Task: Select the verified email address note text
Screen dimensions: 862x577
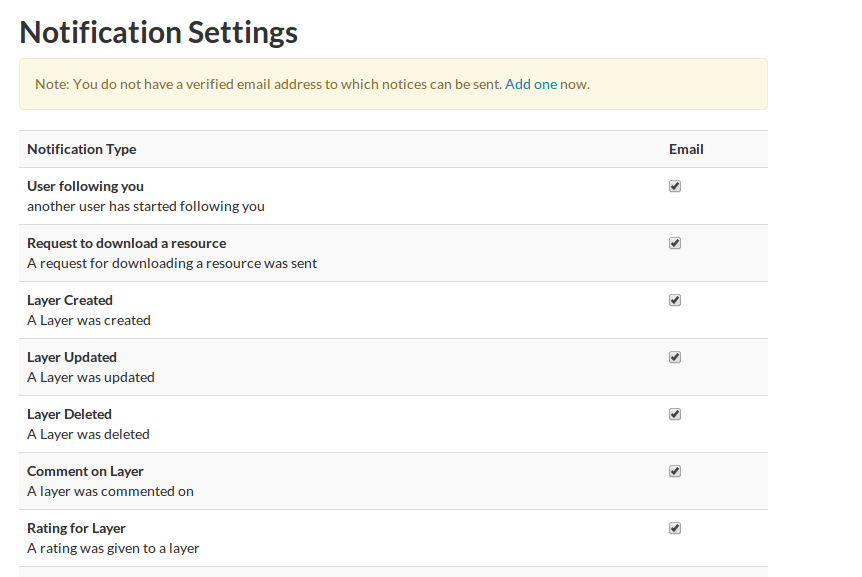Action: pos(312,84)
